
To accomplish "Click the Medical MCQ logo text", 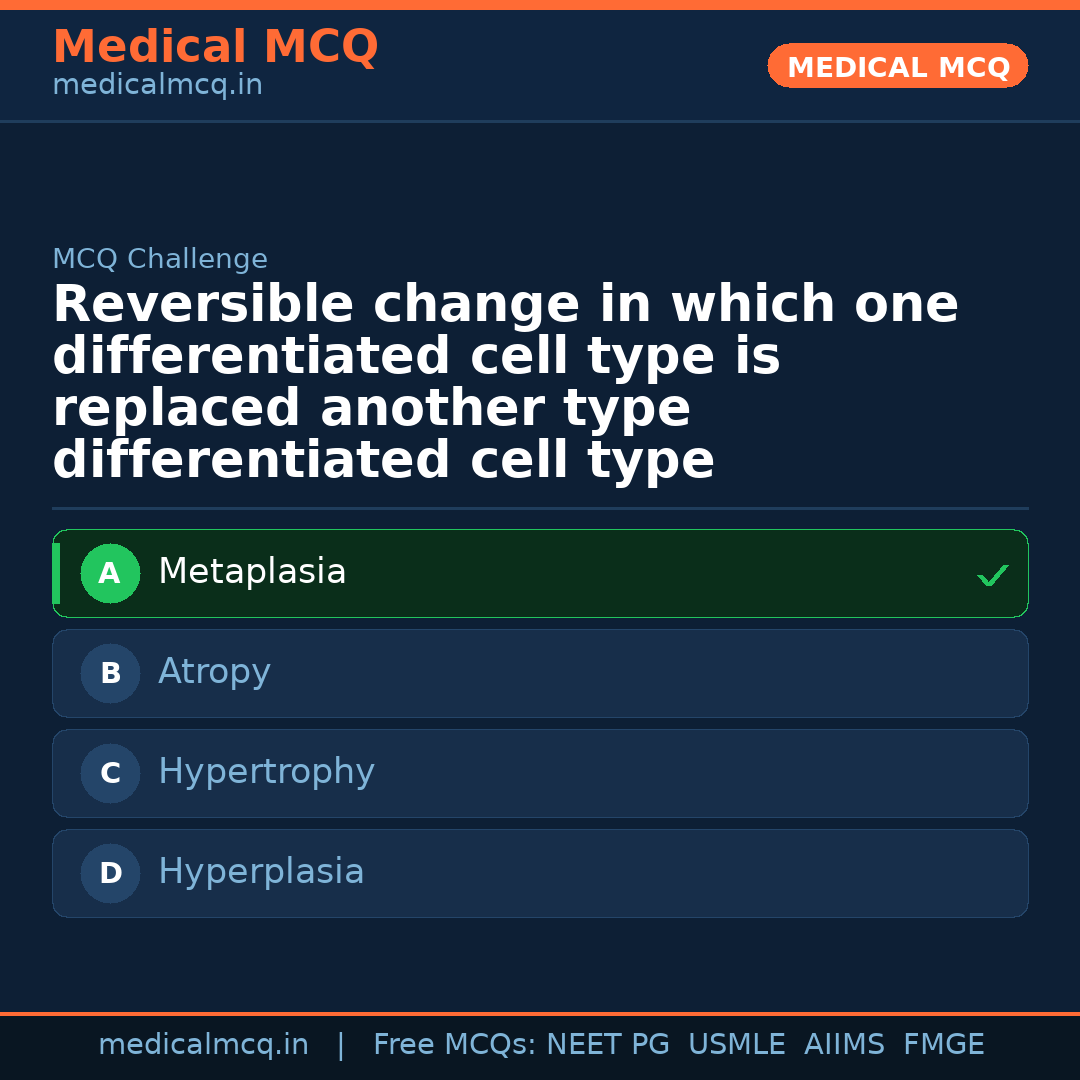I will (215, 46).
